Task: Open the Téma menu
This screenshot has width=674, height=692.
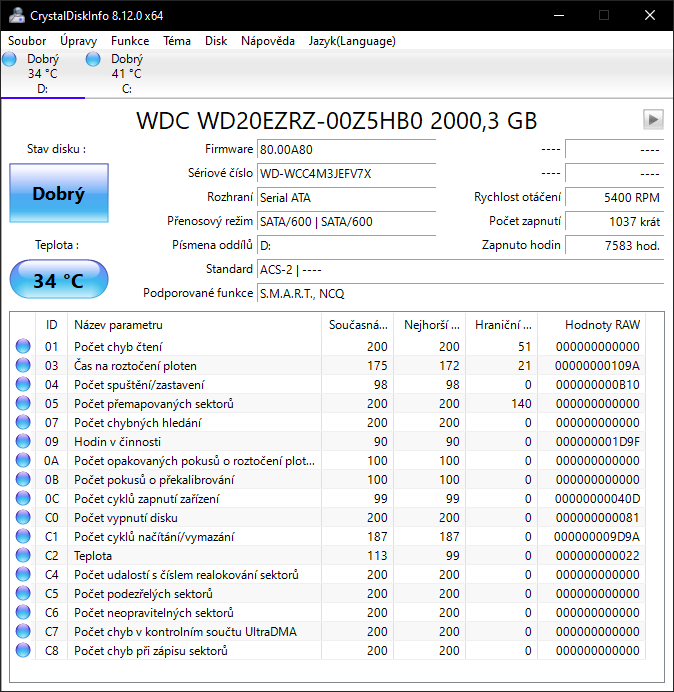Action: coord(177,41)
